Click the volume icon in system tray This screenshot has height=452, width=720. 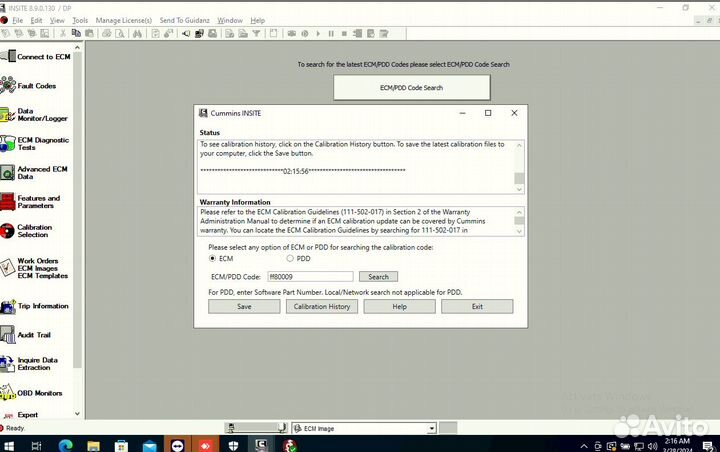click(x=652, y=446)
